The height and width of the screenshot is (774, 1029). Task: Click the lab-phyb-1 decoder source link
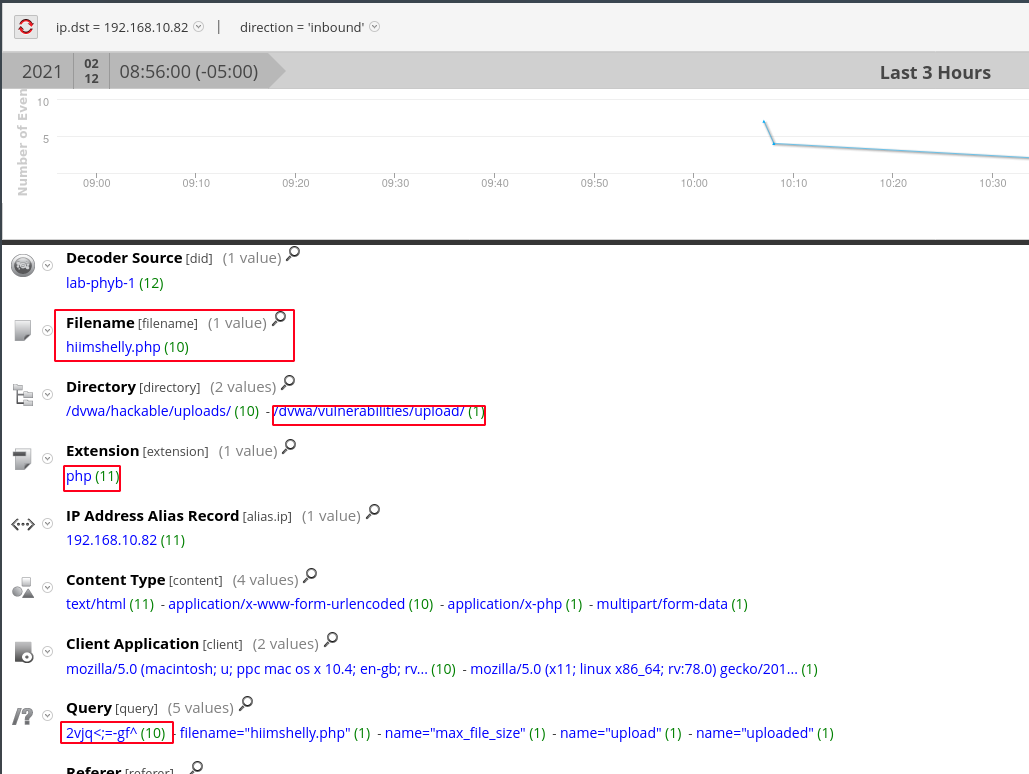click(98, 282)
